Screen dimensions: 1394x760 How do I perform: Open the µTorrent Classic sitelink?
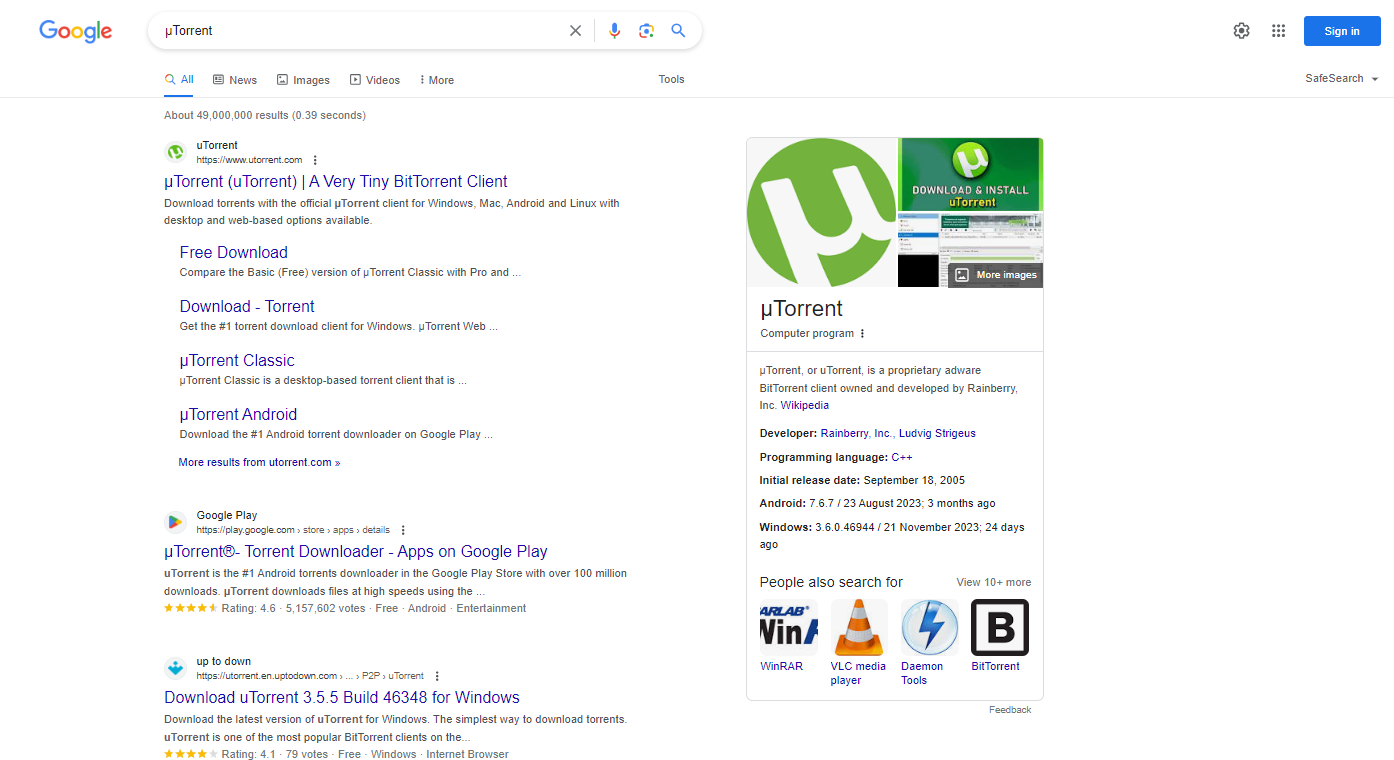237,361
